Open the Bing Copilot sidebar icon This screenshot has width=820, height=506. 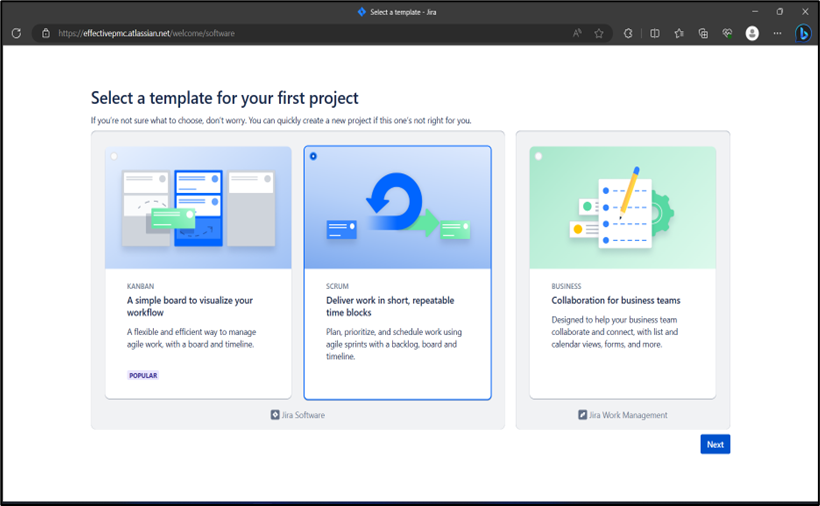tap(803, 33)
